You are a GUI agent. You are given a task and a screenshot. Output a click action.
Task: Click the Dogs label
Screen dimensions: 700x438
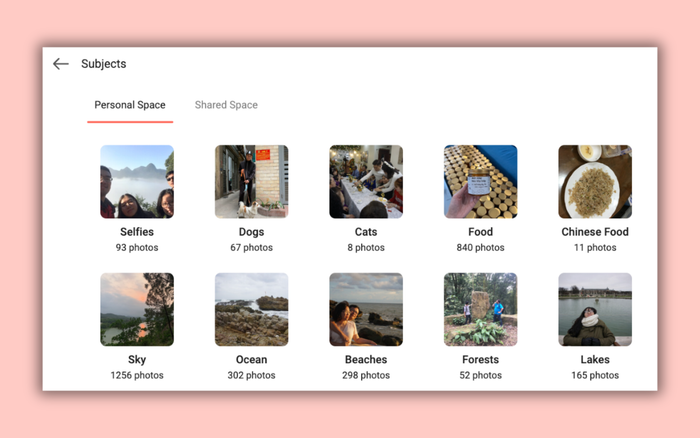coord(251,232)
